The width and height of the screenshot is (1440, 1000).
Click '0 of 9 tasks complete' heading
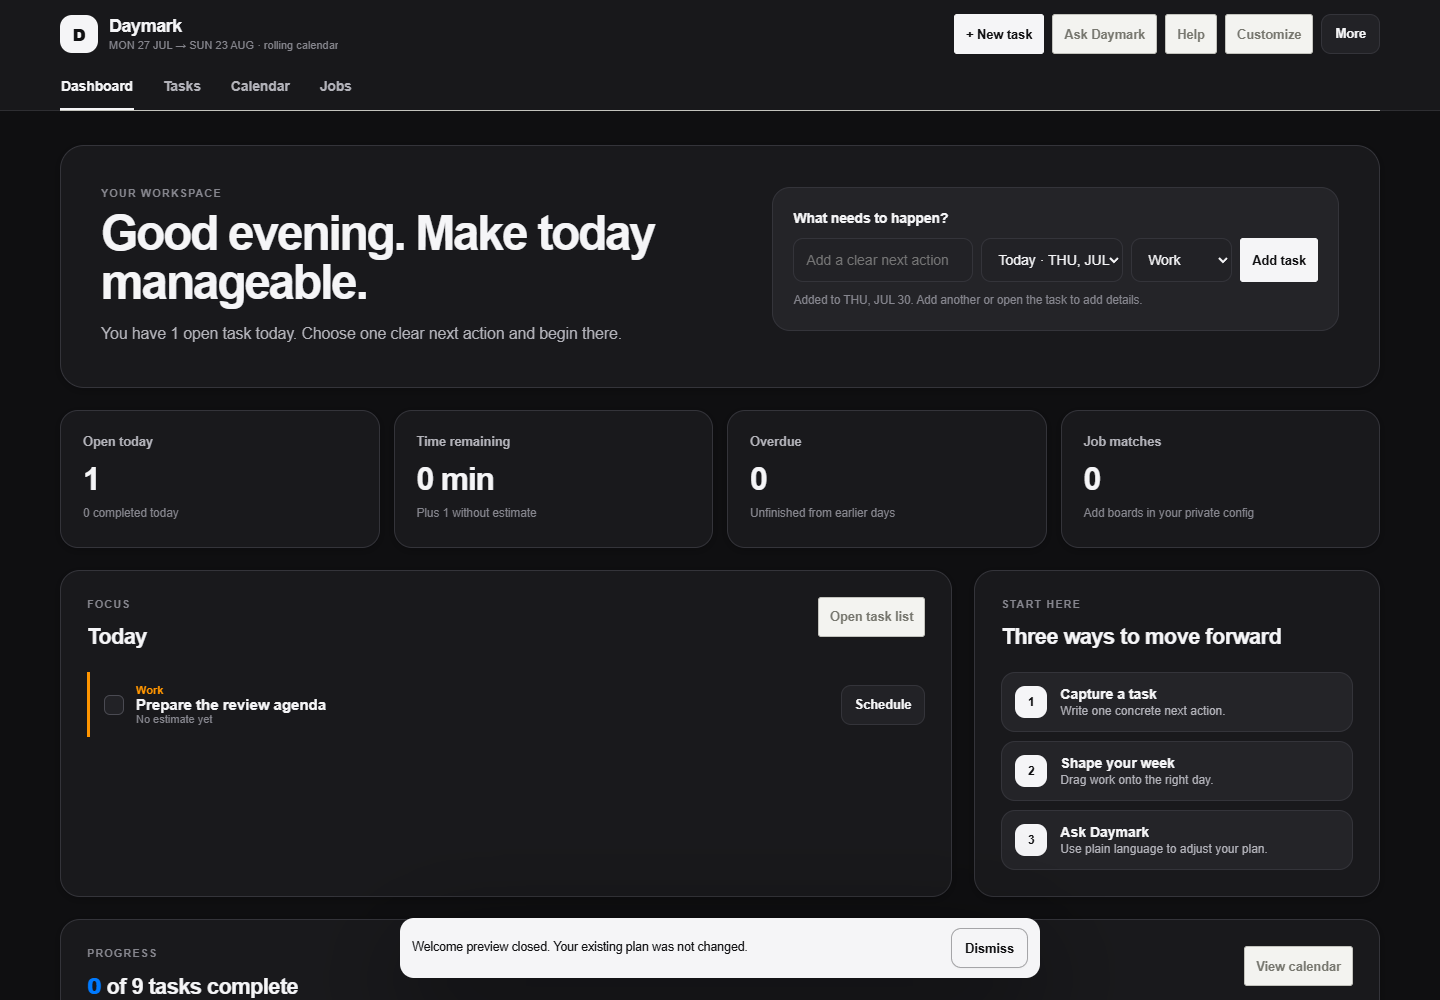click(x=192, y=986)
